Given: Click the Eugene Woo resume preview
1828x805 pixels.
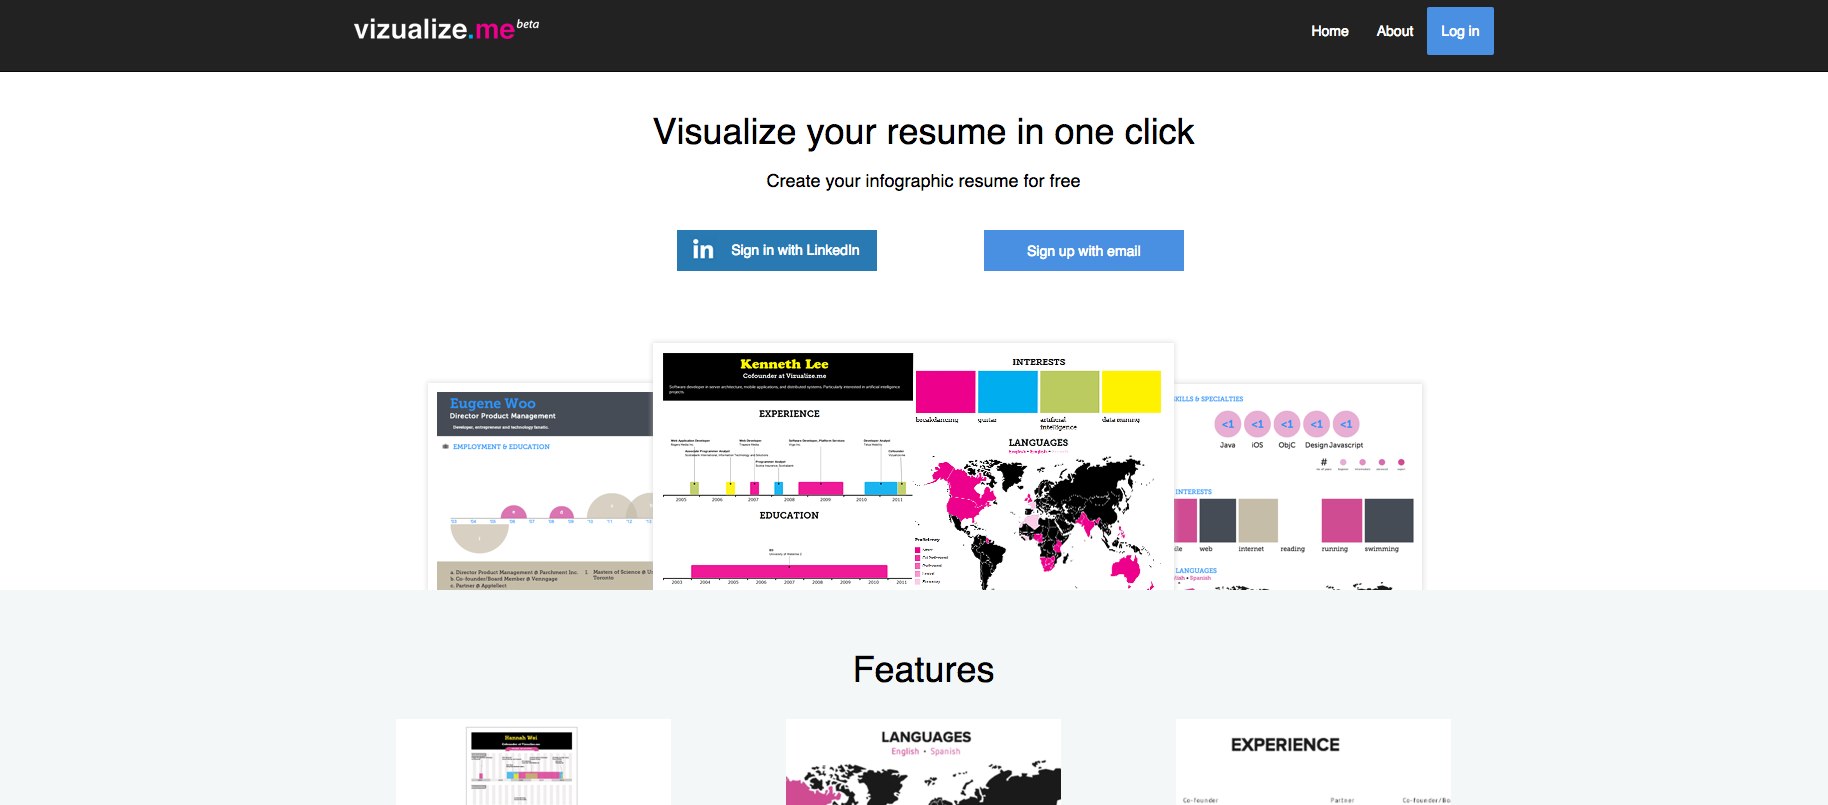Looking at the screenshot, I should pos(540,487).
